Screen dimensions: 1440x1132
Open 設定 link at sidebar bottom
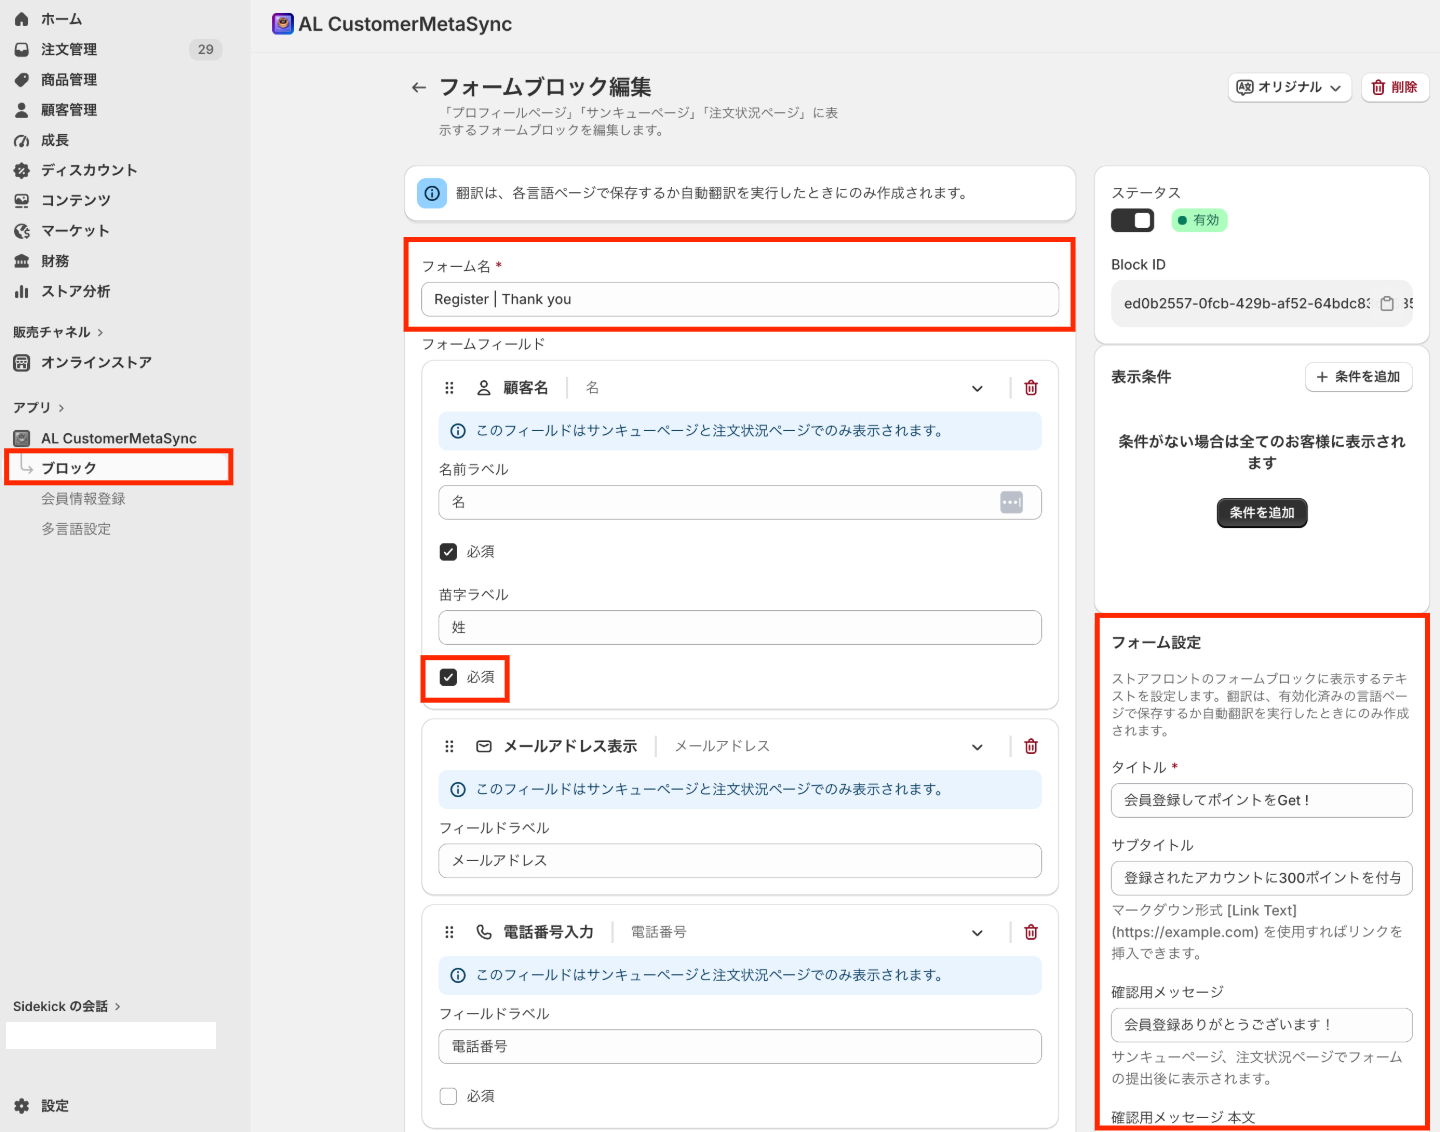55,1106
